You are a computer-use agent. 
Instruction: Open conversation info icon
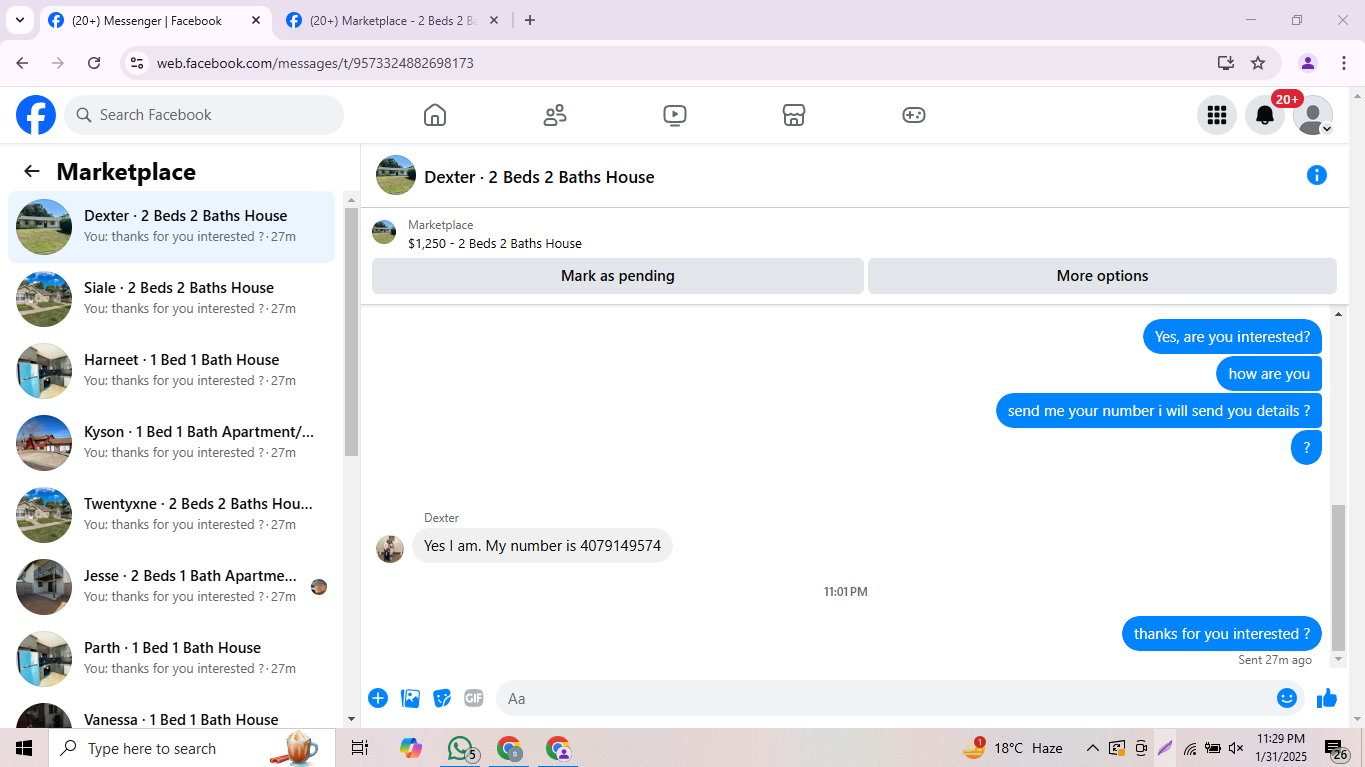click(1317, 176)
